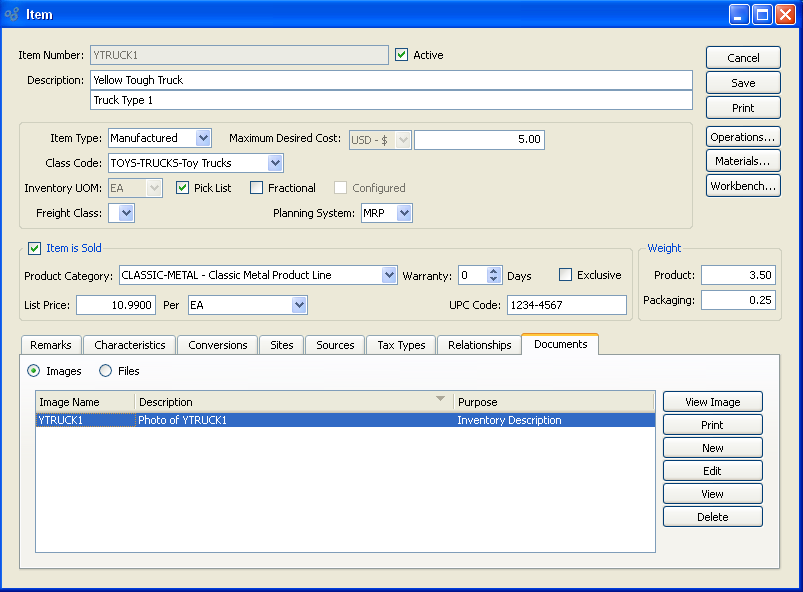Select the Documents tab

(x=560, y=344)
